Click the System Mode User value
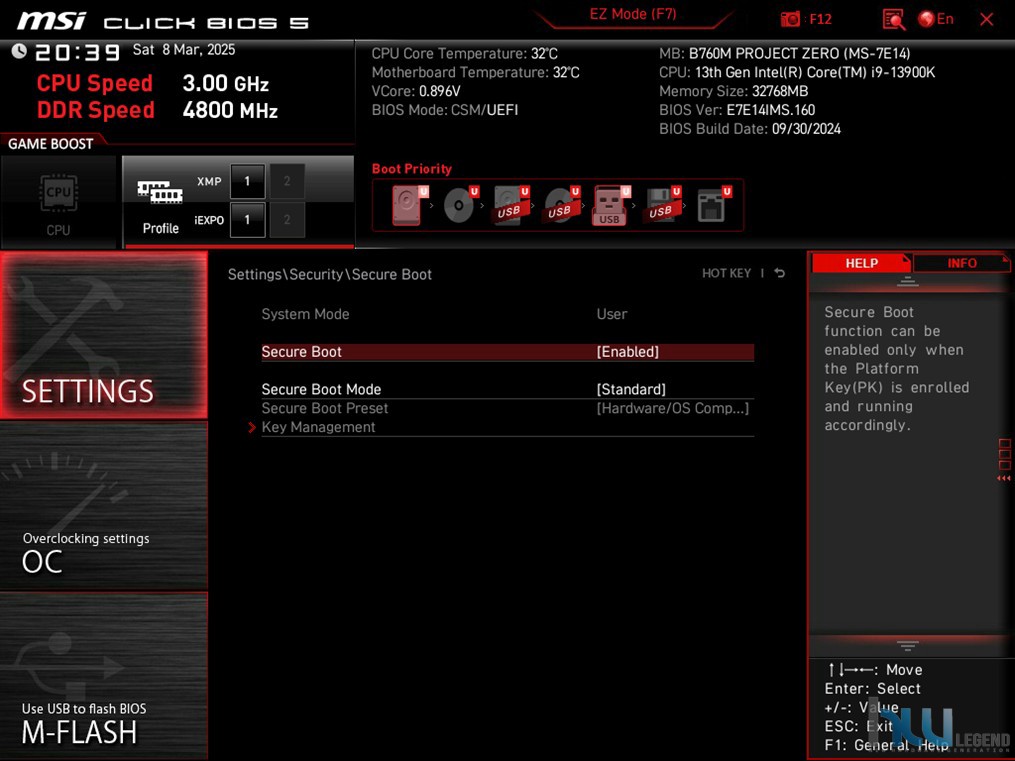Image resolution: width=1015 pixels, height=761 pixels. click(612, 314)
